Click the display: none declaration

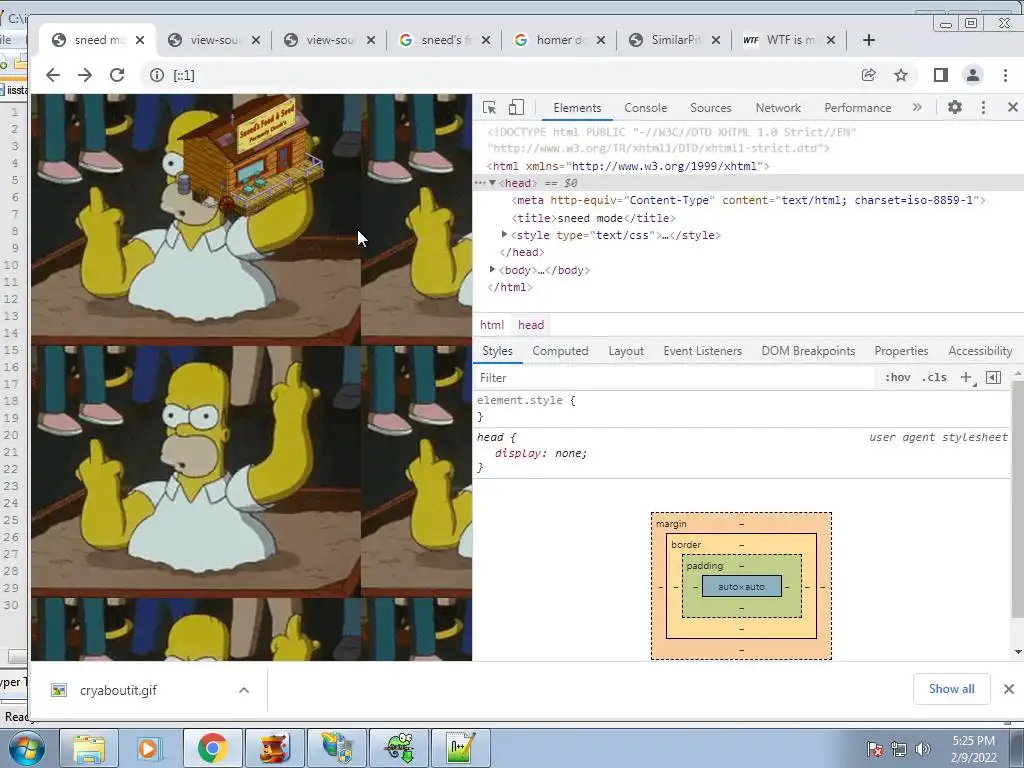pyautogui.click(x=541, y=453)
